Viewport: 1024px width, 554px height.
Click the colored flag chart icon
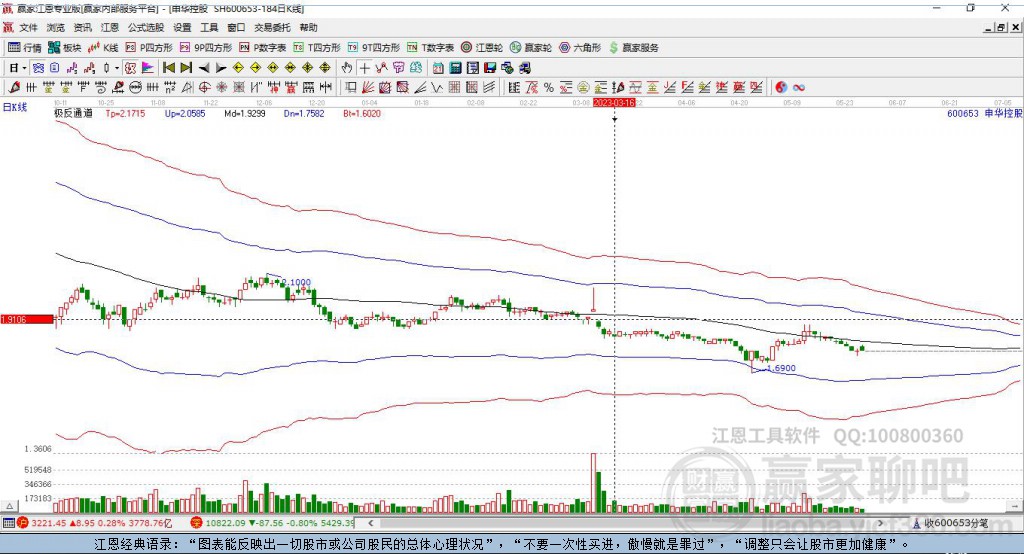tap(148, 68)
